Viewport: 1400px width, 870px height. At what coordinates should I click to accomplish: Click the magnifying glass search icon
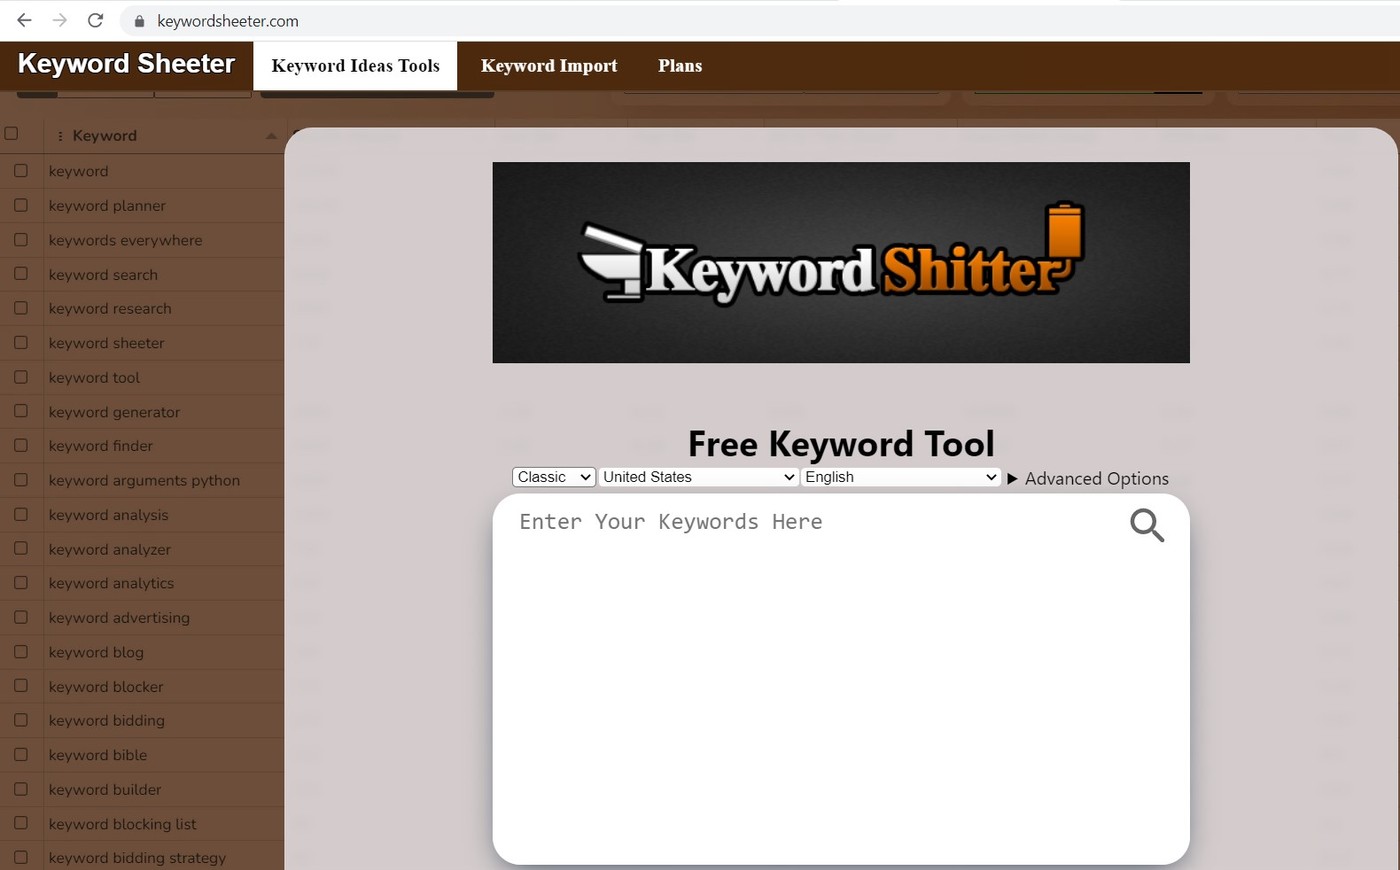(x=1147, y=525)
